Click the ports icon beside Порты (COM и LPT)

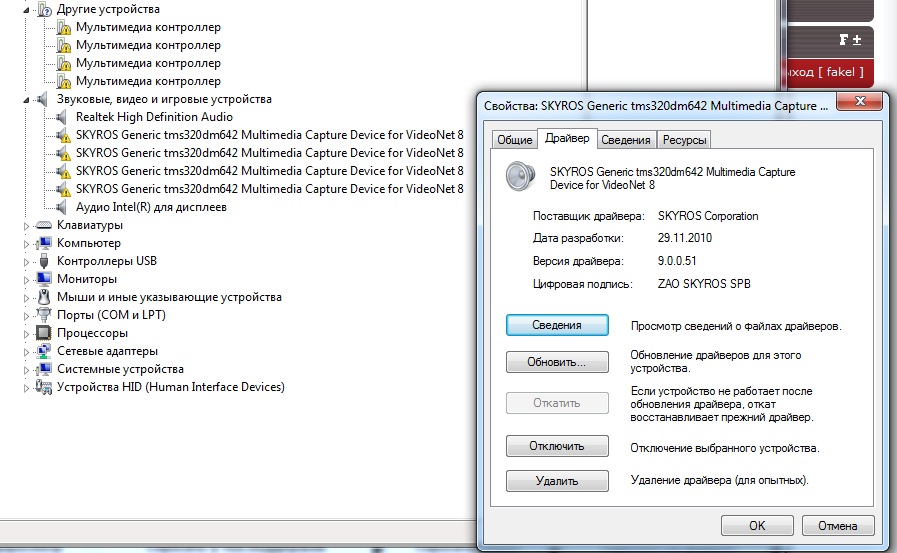(x=44, y=315)
